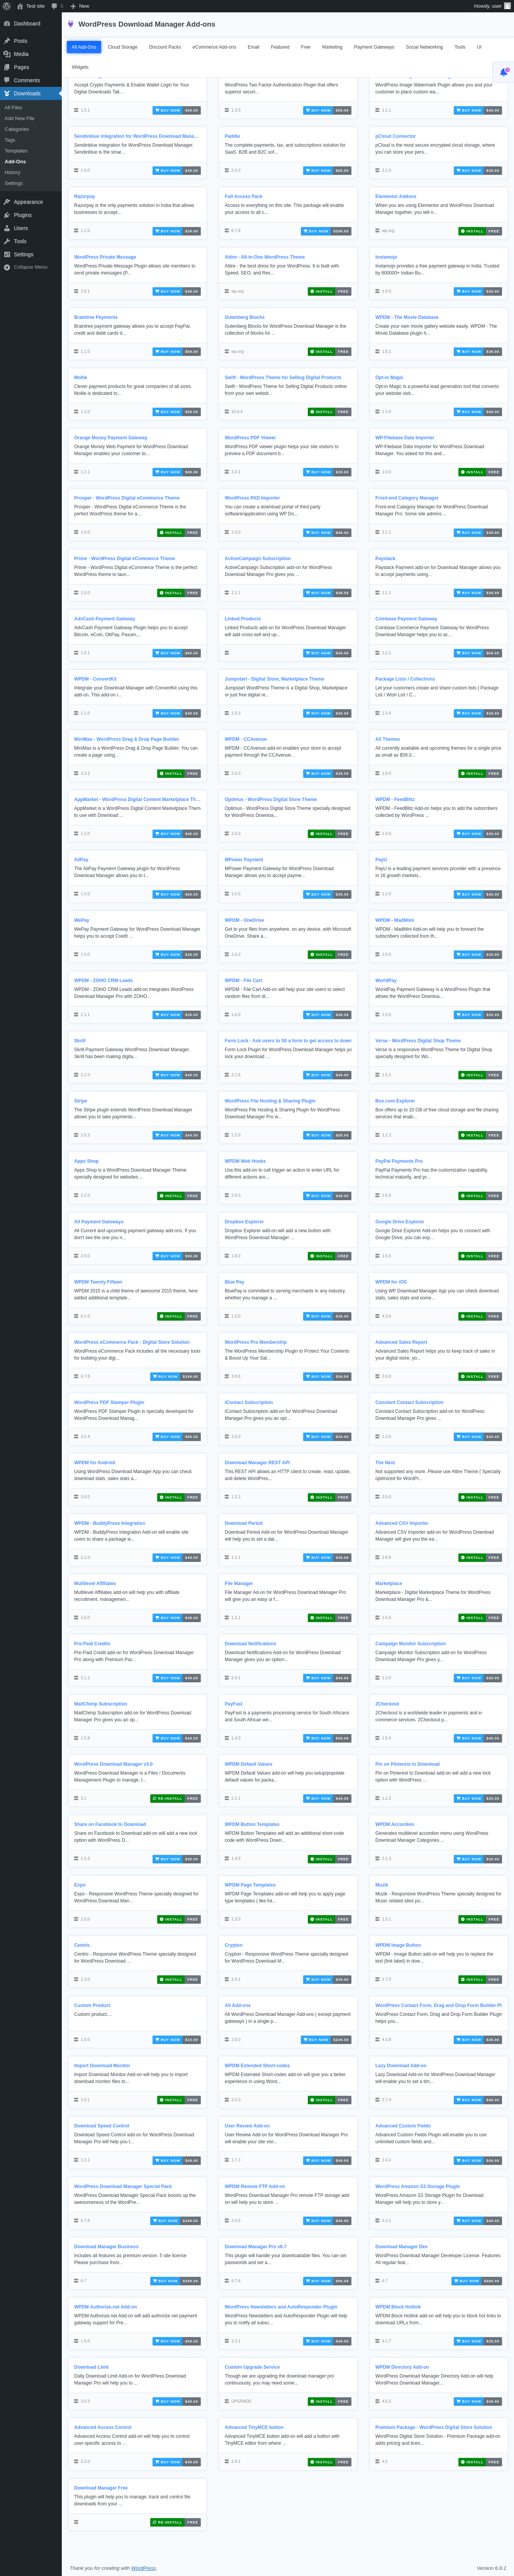Switch to eCommerce Add-ons tab

pyautogui.click(x=214, y=47)
